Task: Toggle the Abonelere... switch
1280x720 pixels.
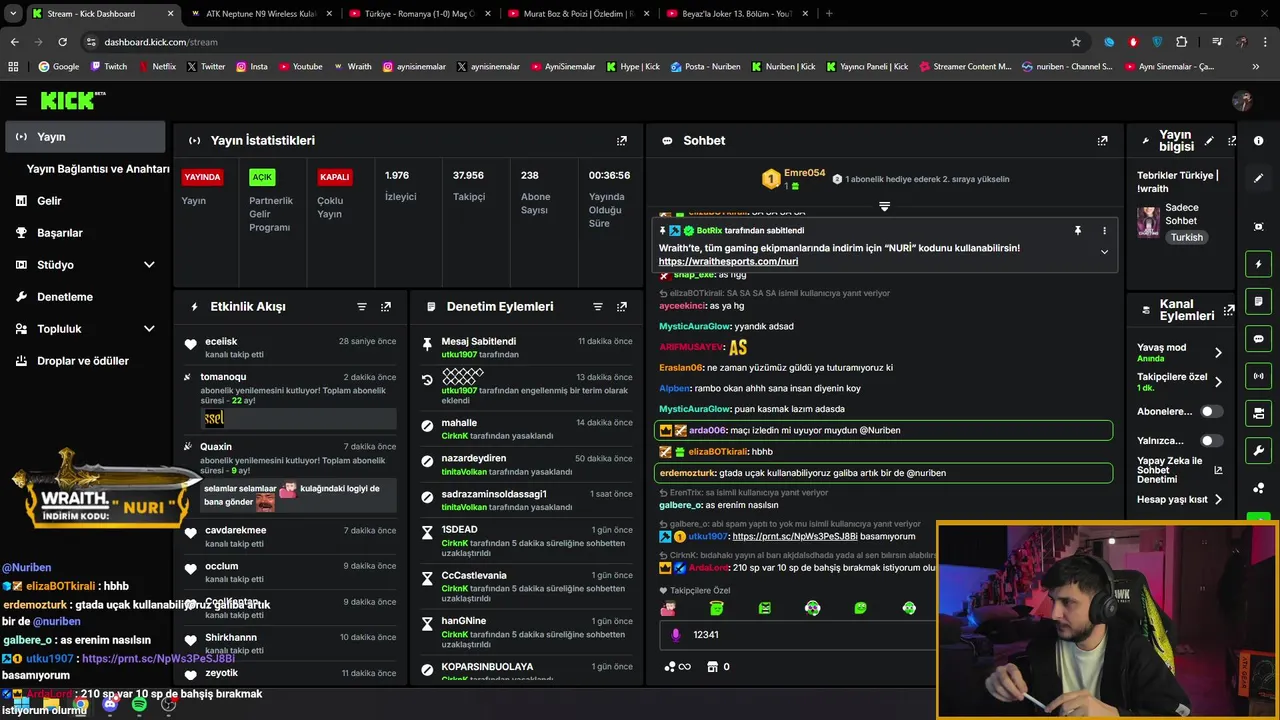Action: 1211,411
